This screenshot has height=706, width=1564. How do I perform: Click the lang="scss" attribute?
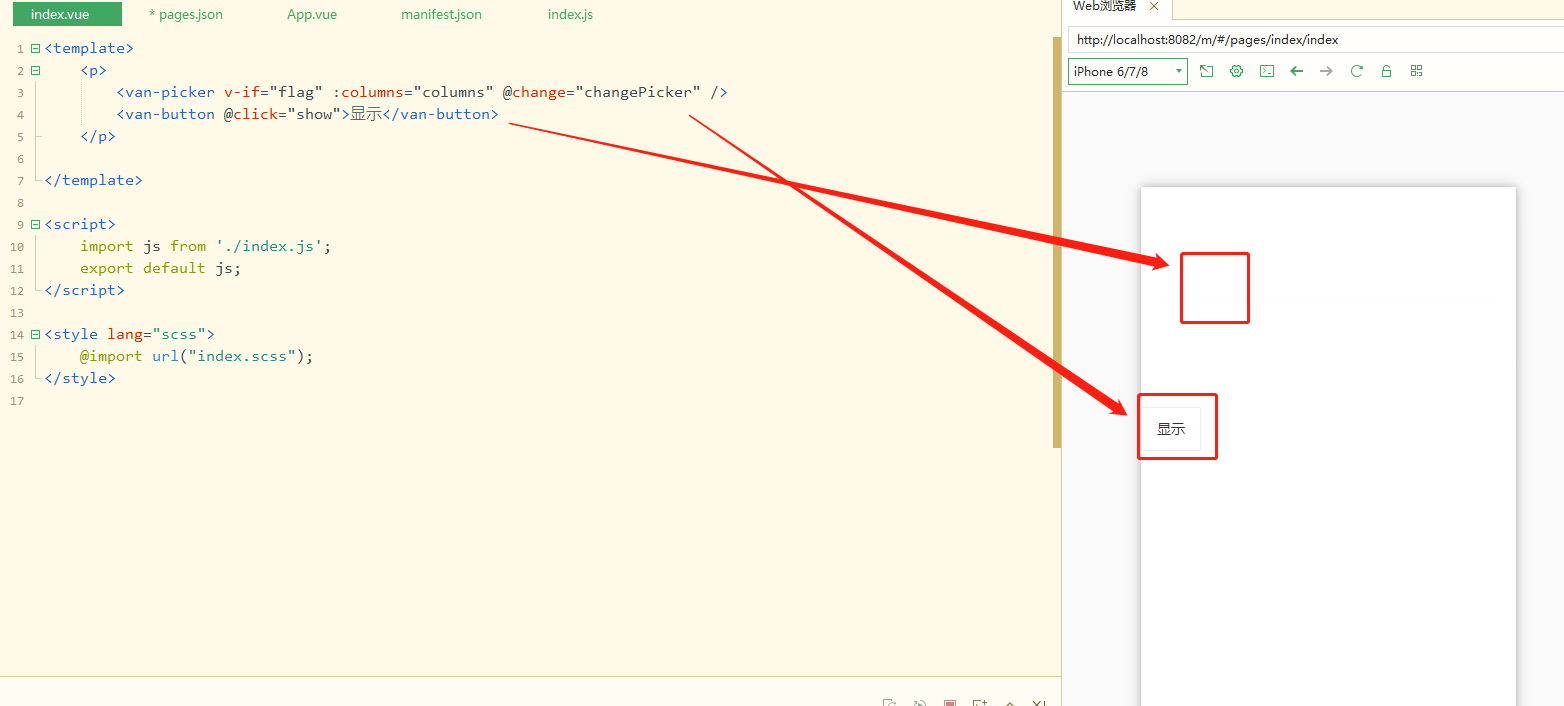tap(156, 334)
